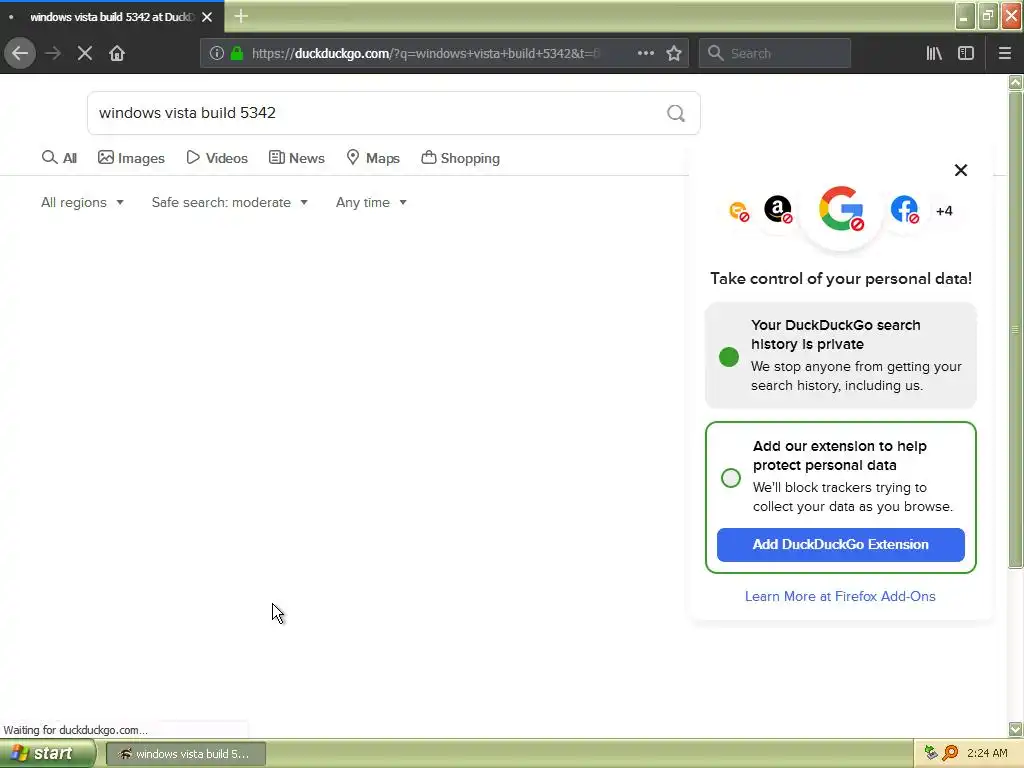Image resolution: width=1024 pixels, height=768 pixels.
Task: Click the small orange blocked tracker icon
Action: tap(739, 212)
